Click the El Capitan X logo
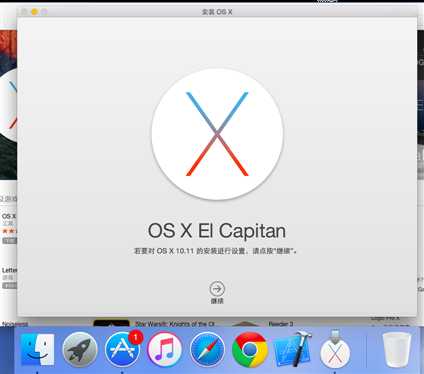Screen dimensions: 424x374 coord(217,134)
